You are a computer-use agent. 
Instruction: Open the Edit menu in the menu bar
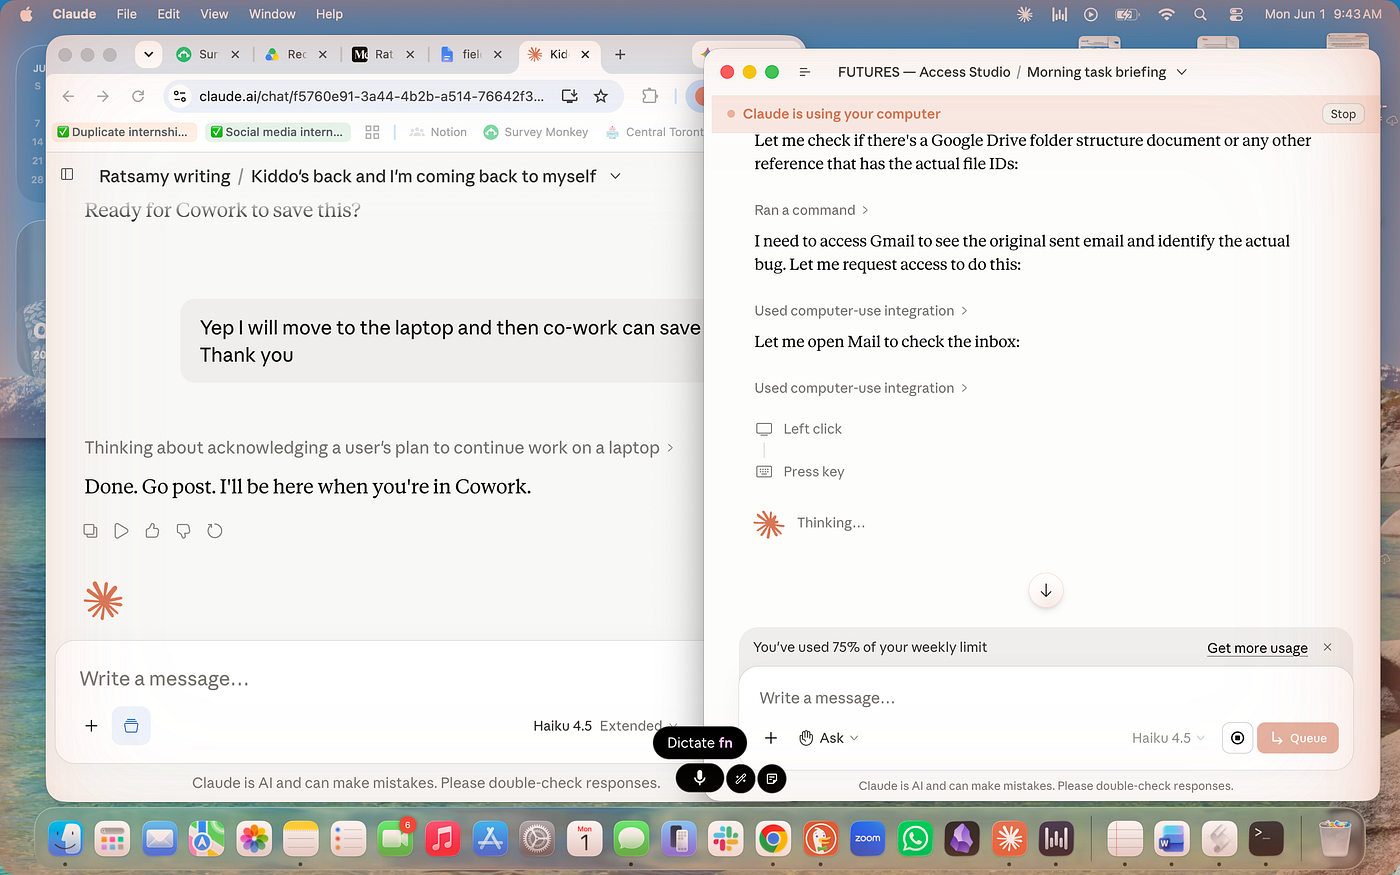[168, 14]
